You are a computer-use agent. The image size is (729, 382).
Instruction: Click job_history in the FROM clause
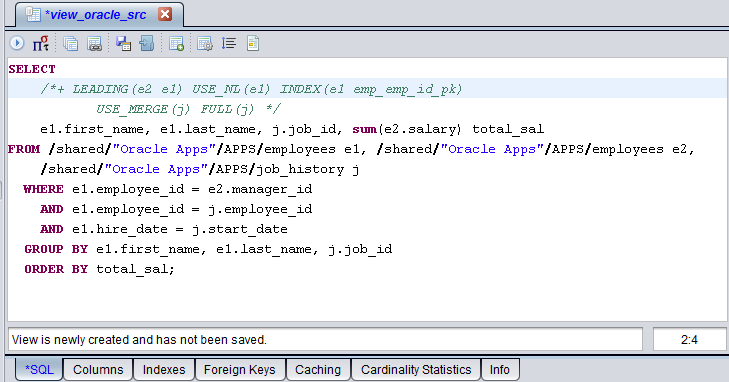pos(300,169)
